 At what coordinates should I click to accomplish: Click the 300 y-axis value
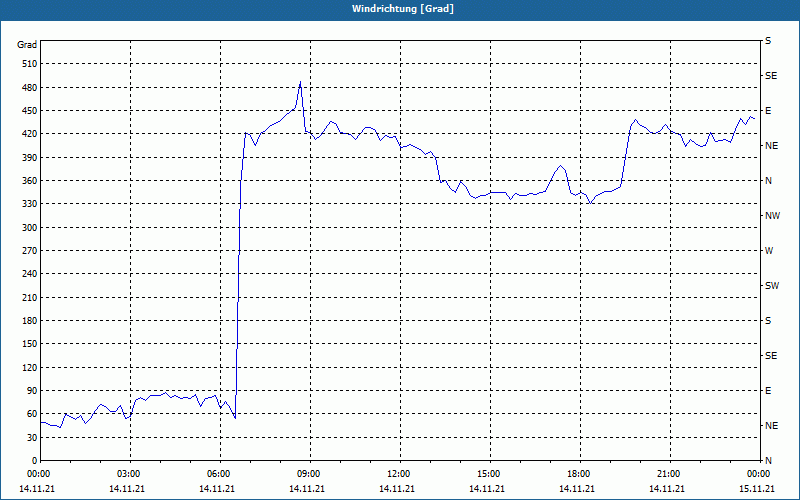30,228
